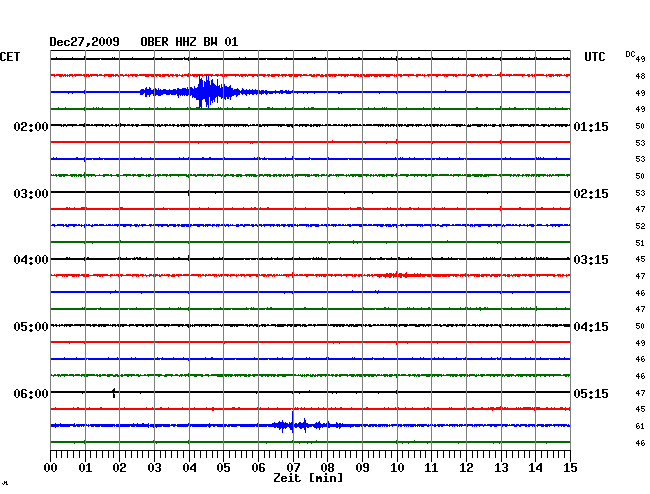Screen dimensions: 650x494
Task: Select DC value 52
Action: pos(640,226)
